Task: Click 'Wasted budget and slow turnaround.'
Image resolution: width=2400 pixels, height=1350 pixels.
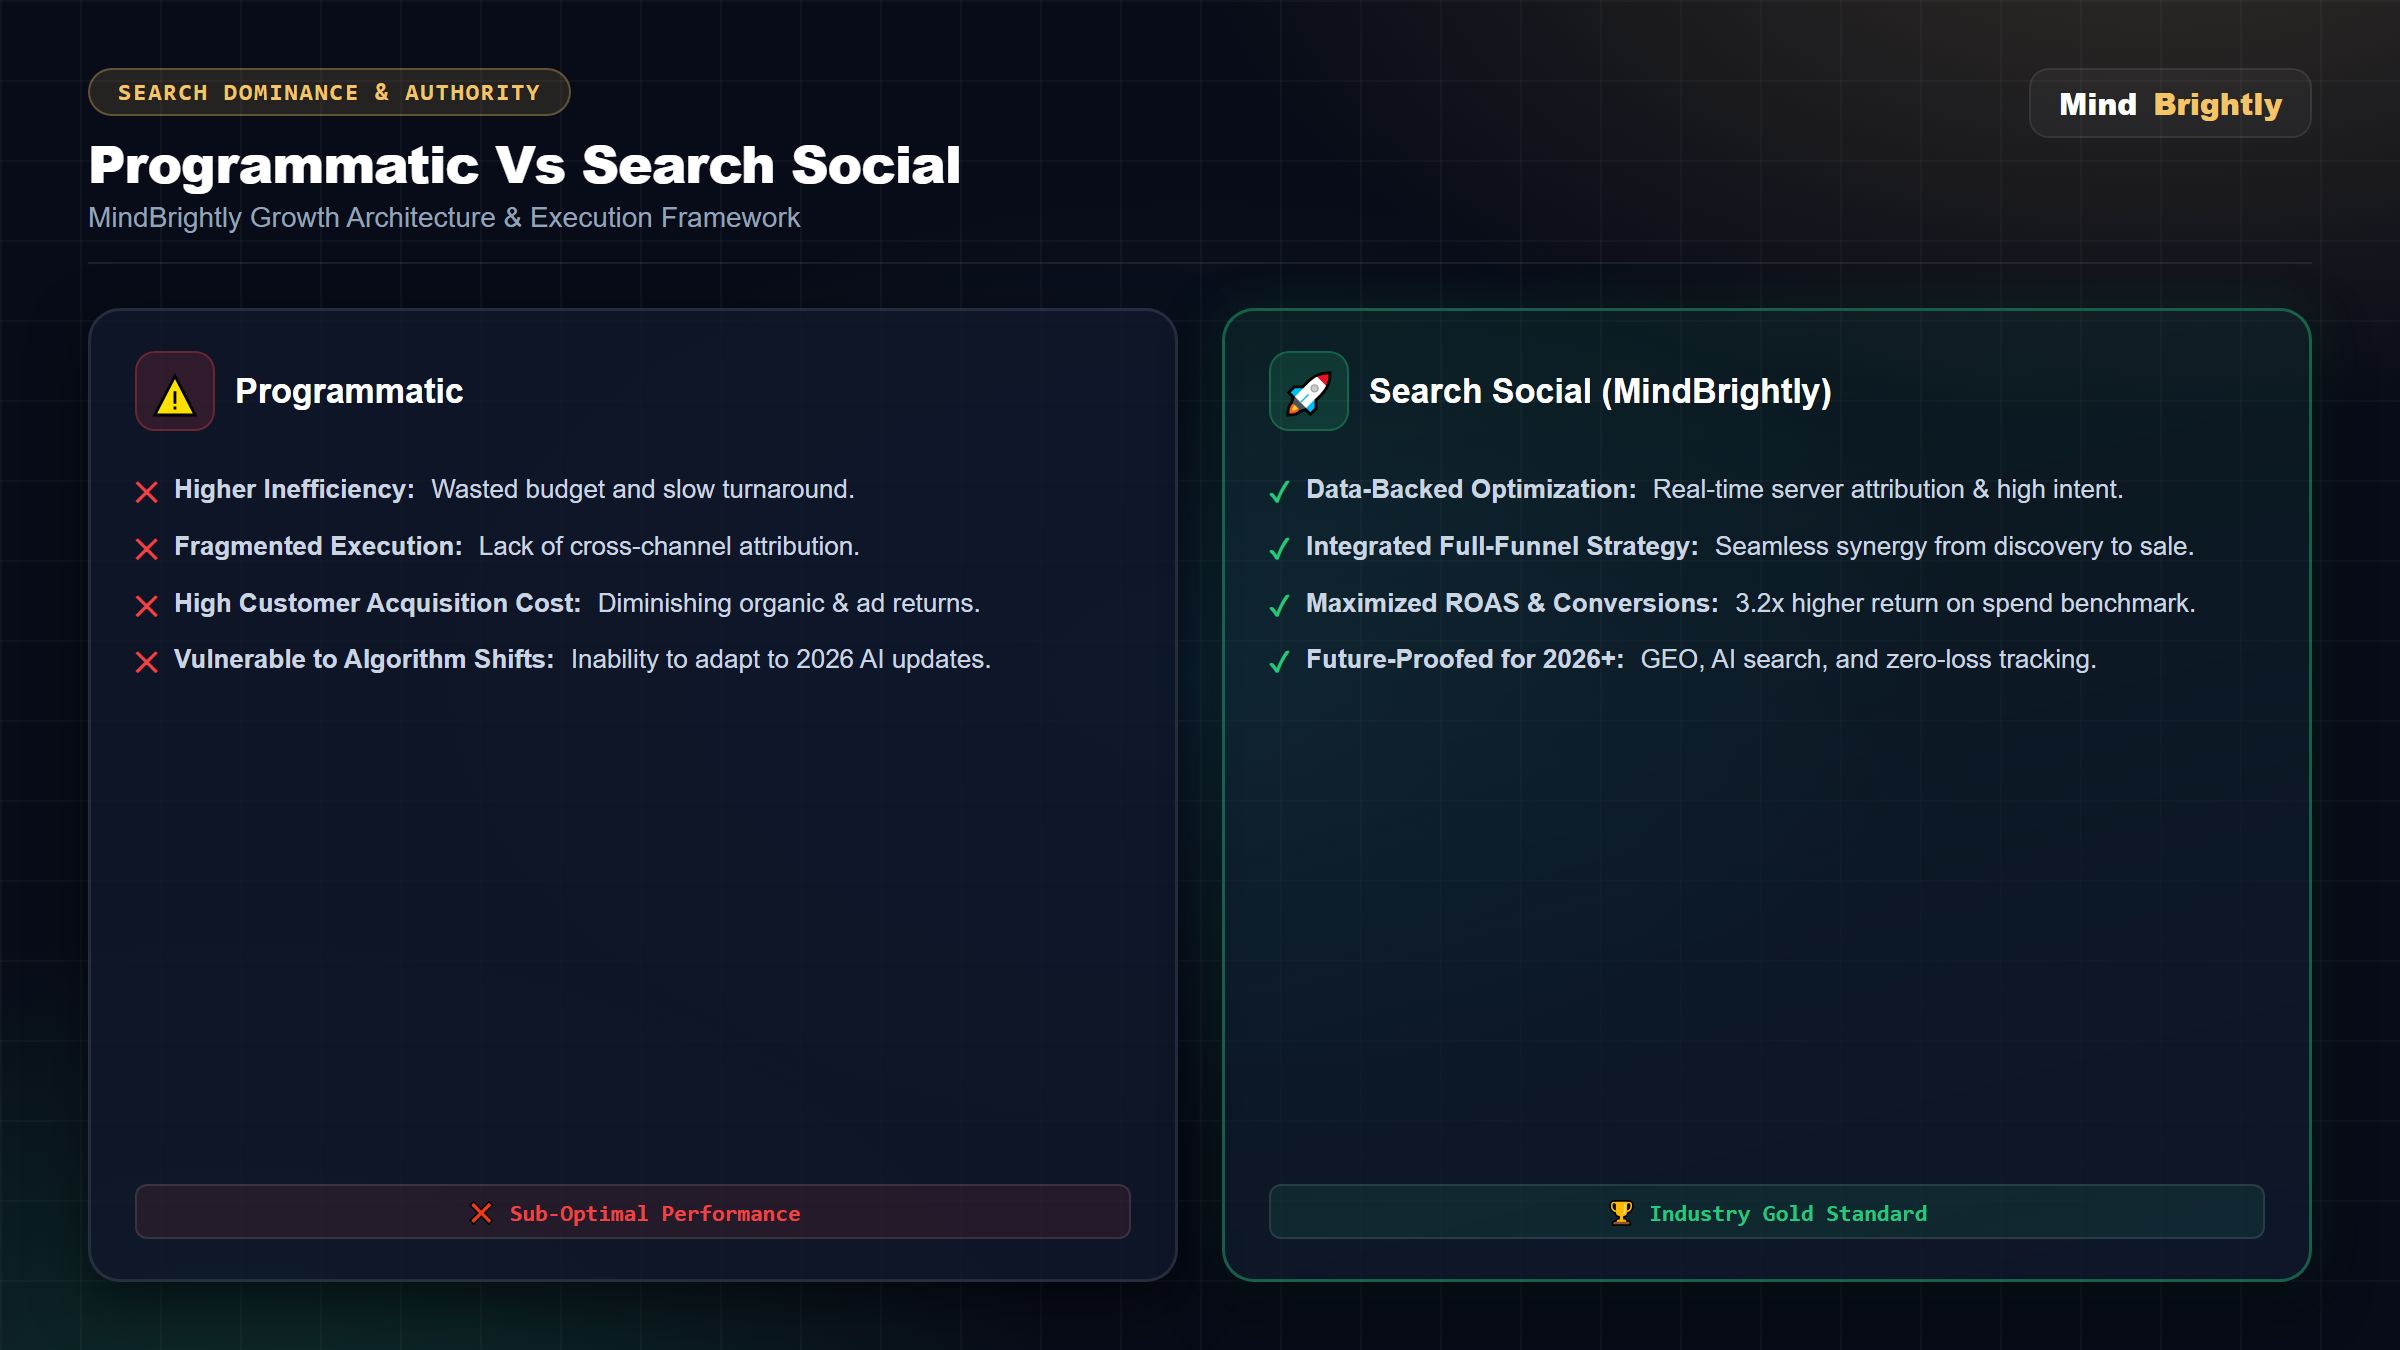Action: (643, 489)
